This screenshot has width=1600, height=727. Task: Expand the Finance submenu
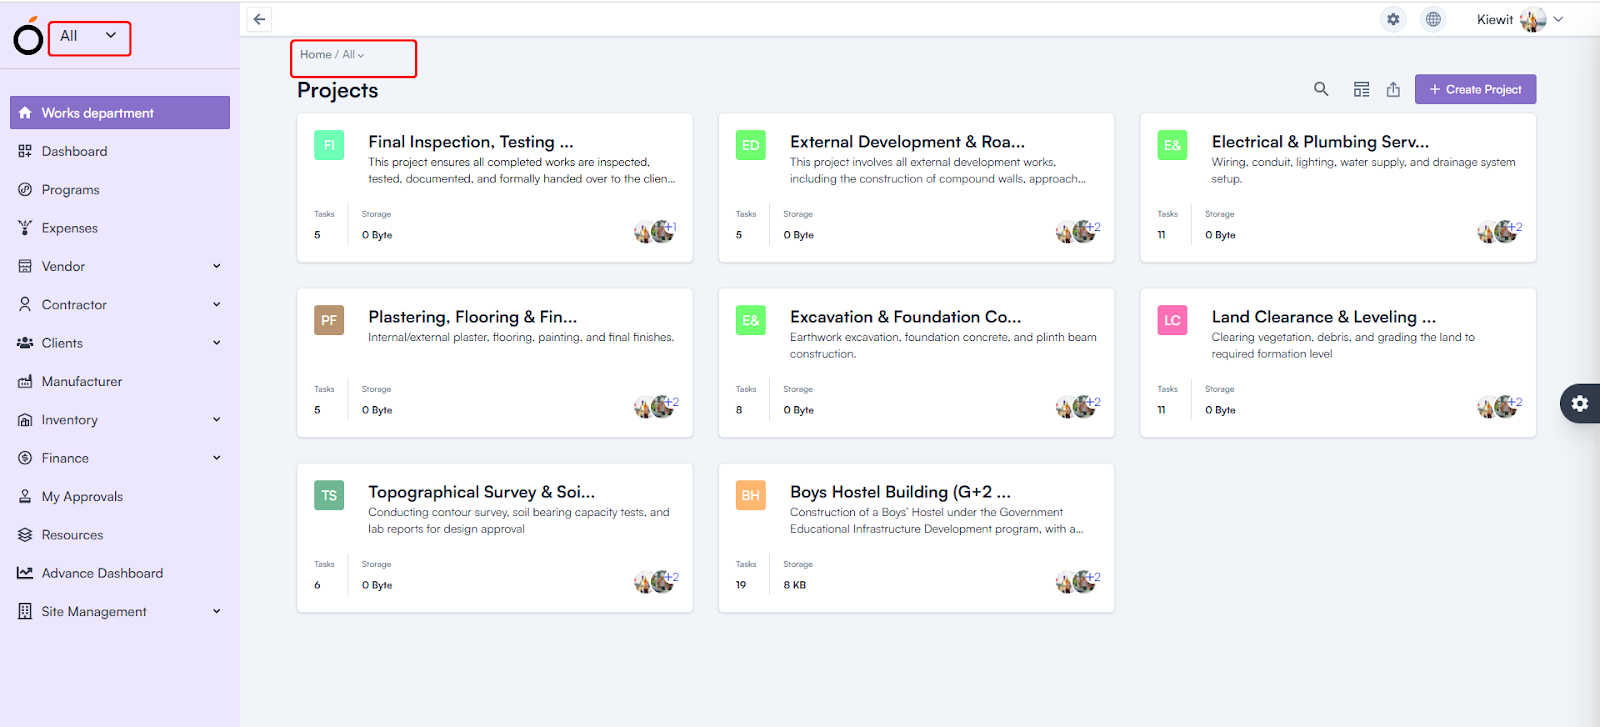[x=216, y=458]
